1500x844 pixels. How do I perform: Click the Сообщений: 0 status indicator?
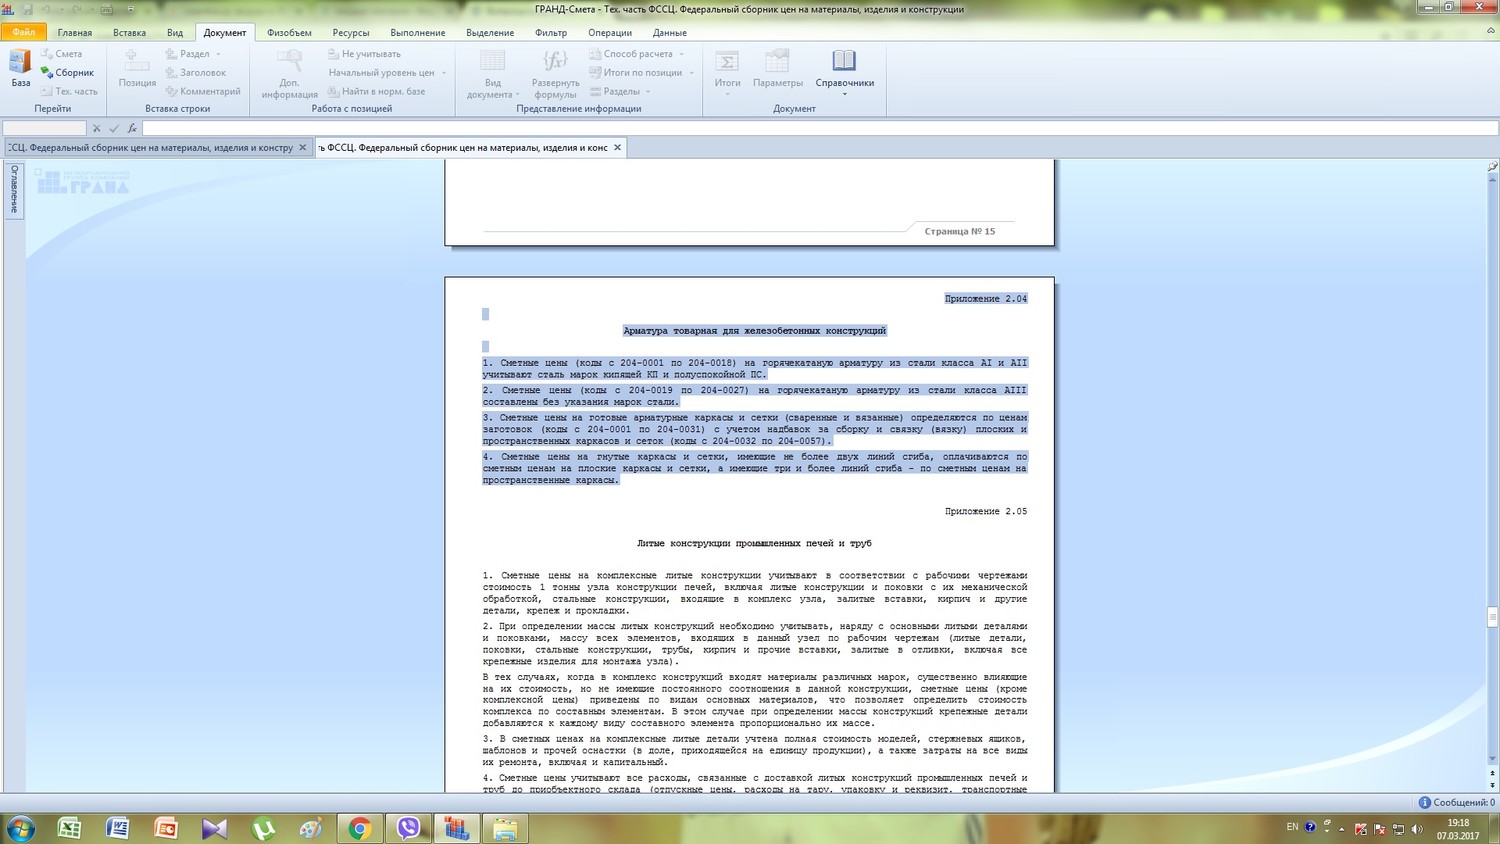1457,802
